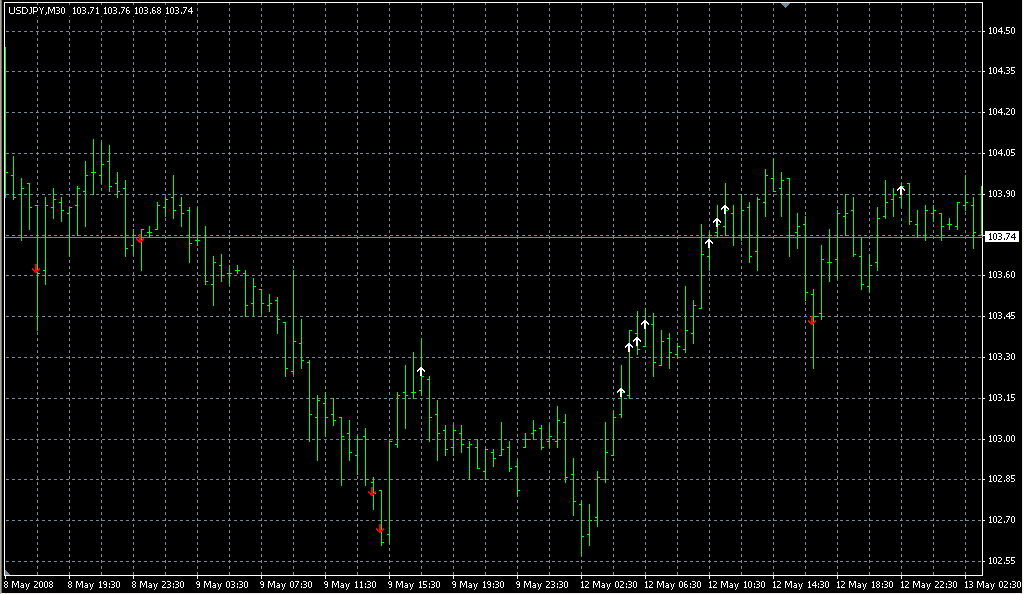Viewport: 1024px width, 594px height.
Task: Click the red sell arrow above 8 May 23:30
Action: (140, 238)
